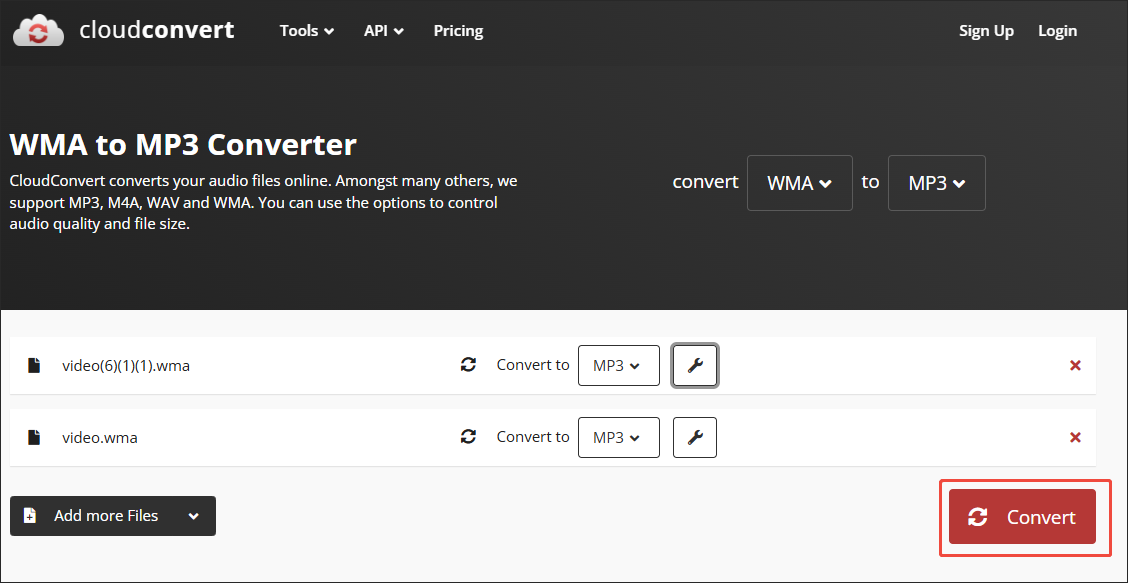Click the refresh icon beside video.wma
1128x583 pixels.
468,437
